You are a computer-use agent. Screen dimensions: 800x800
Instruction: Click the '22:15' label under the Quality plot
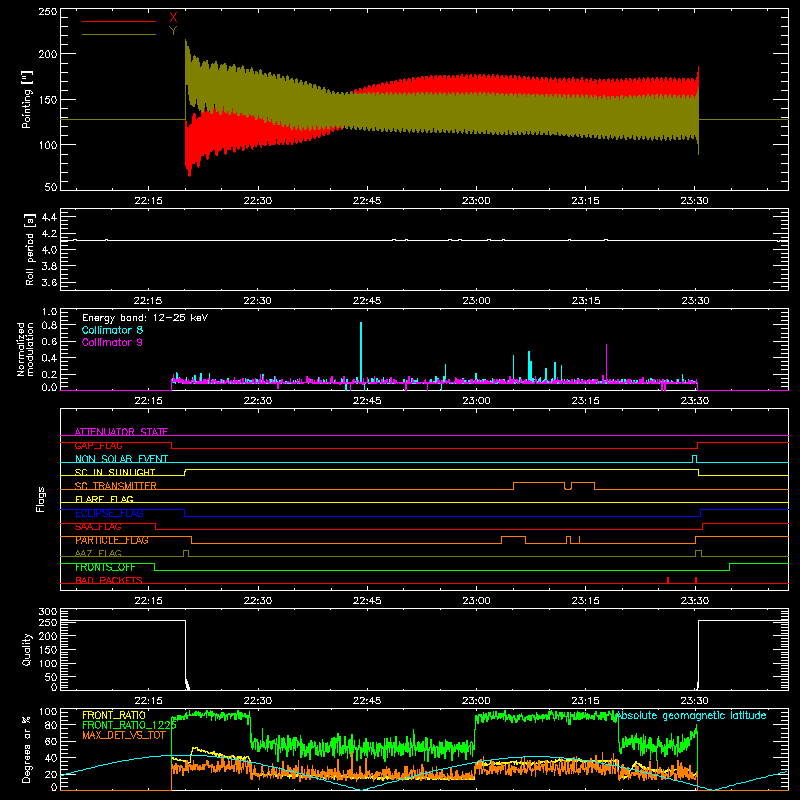coord(148,701)
